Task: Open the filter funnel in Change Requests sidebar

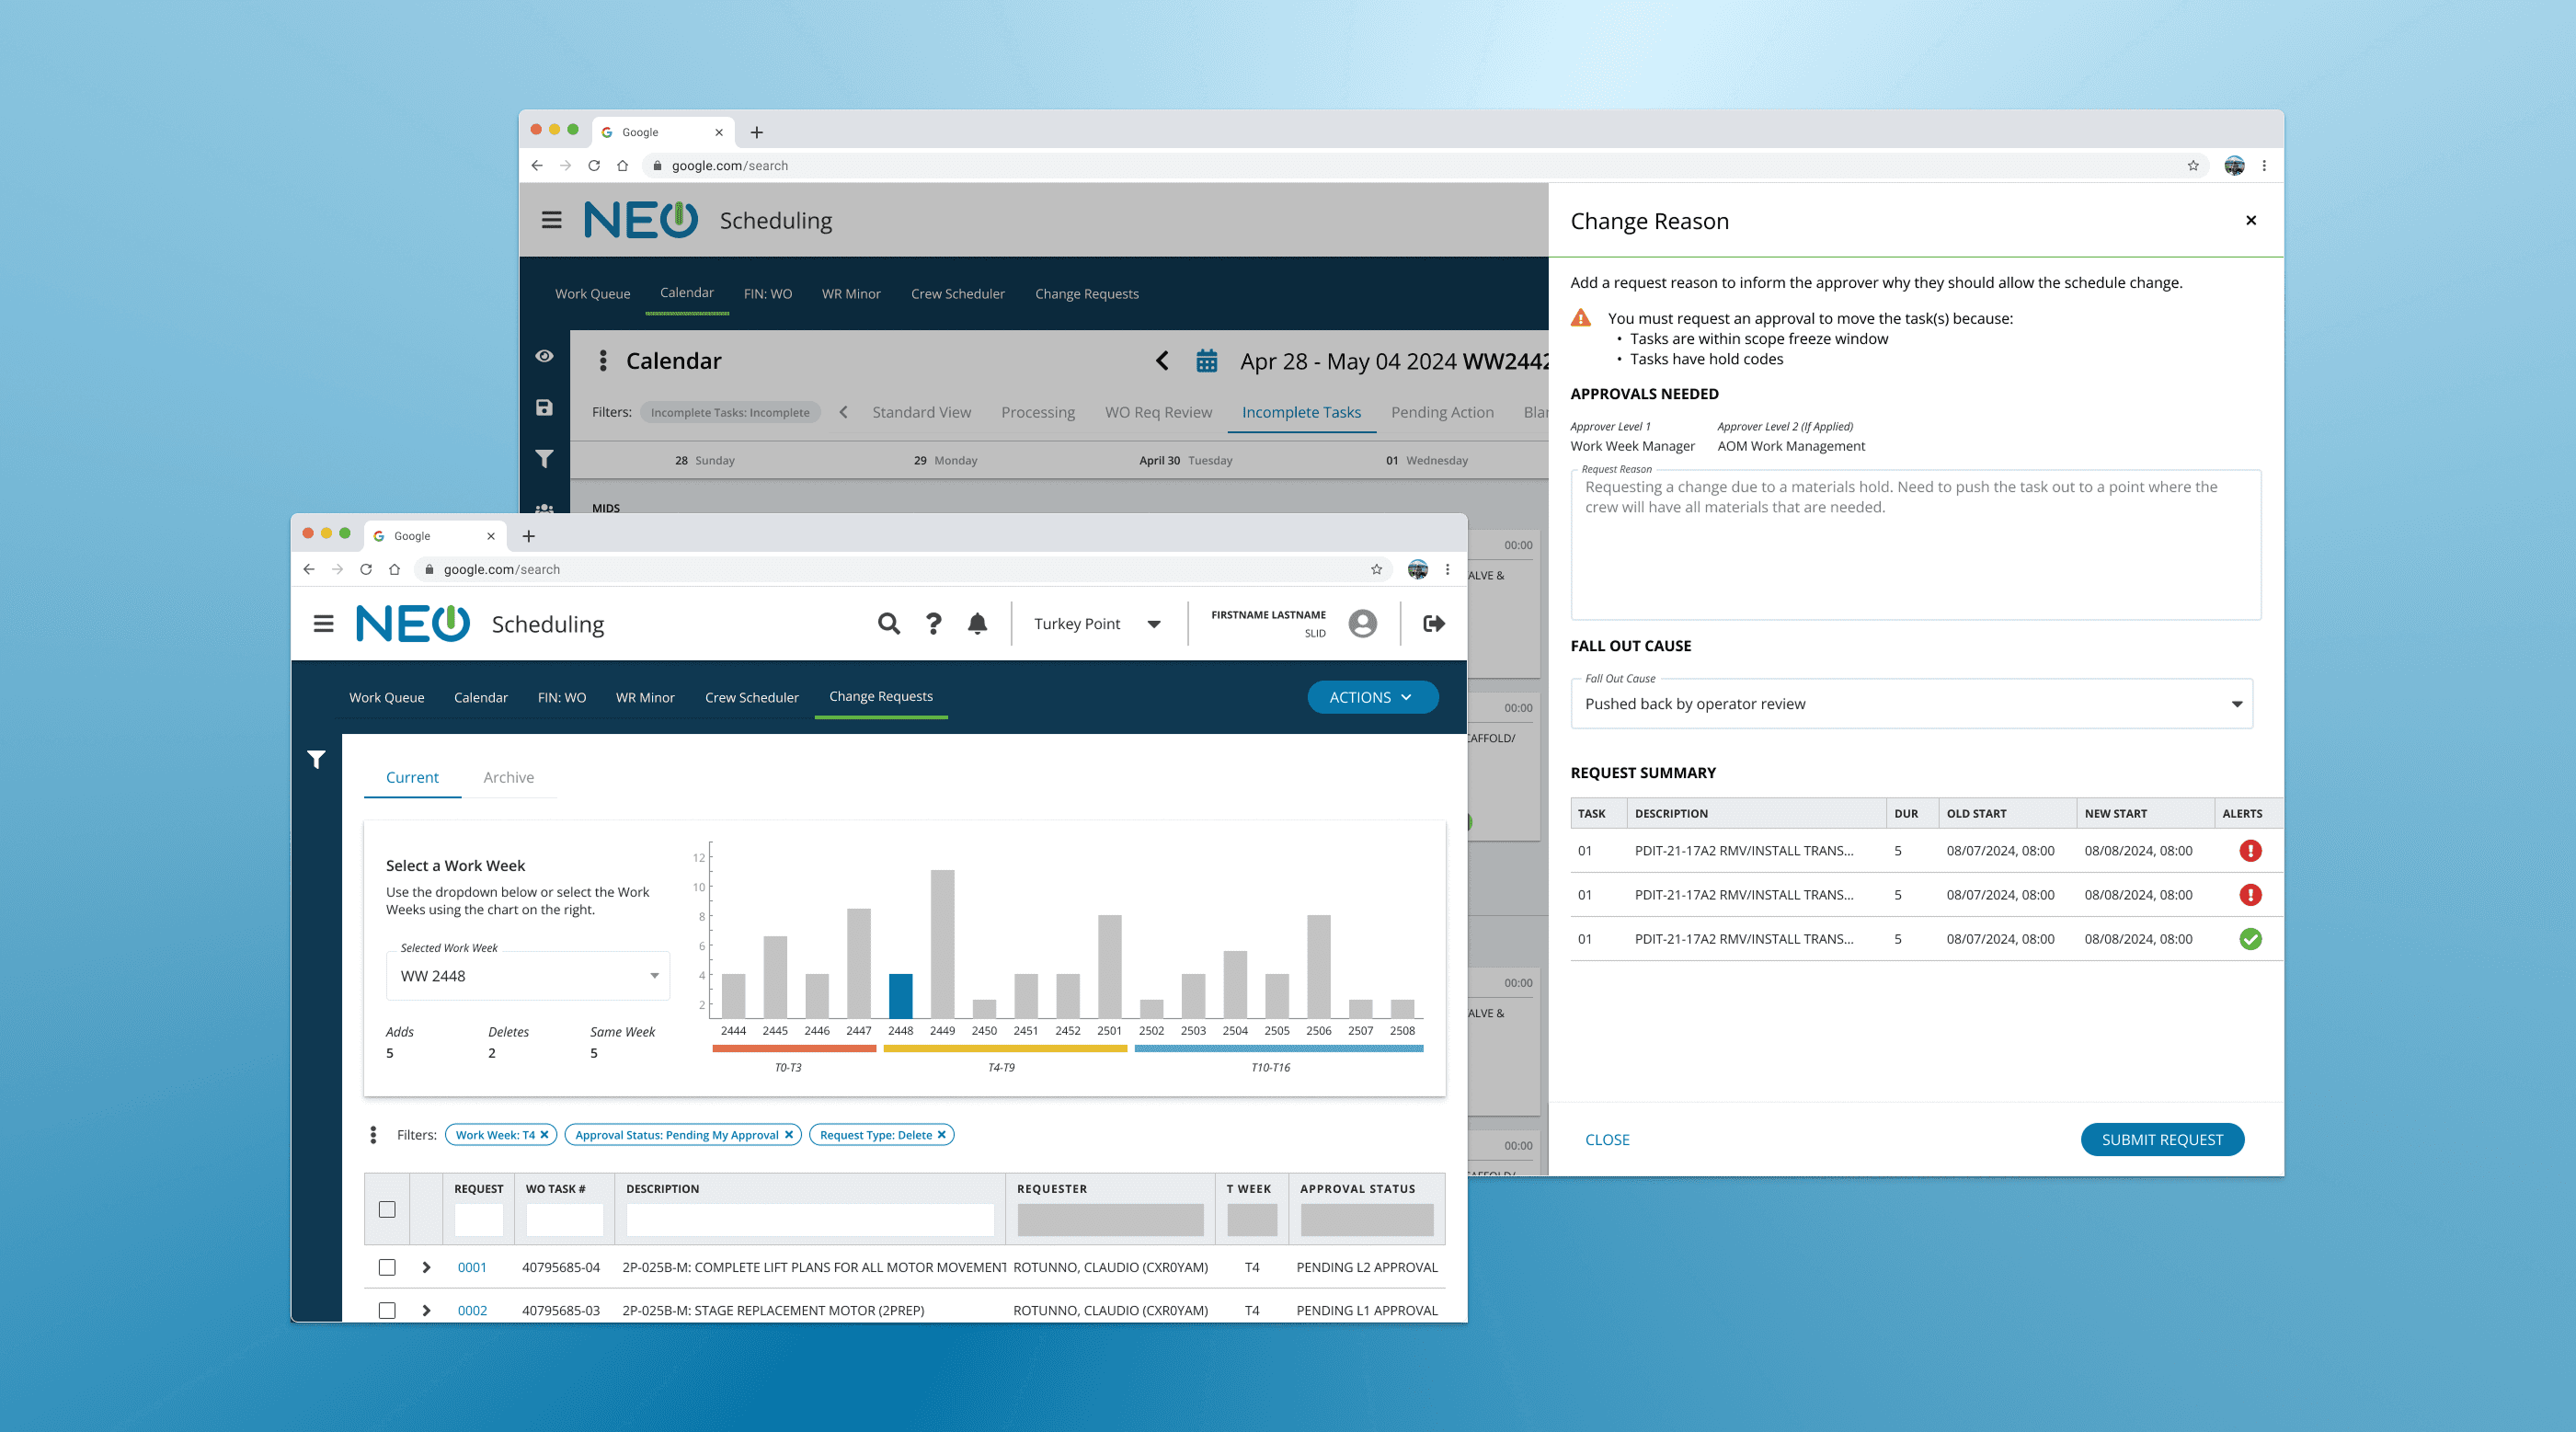Action: [316, 760]
